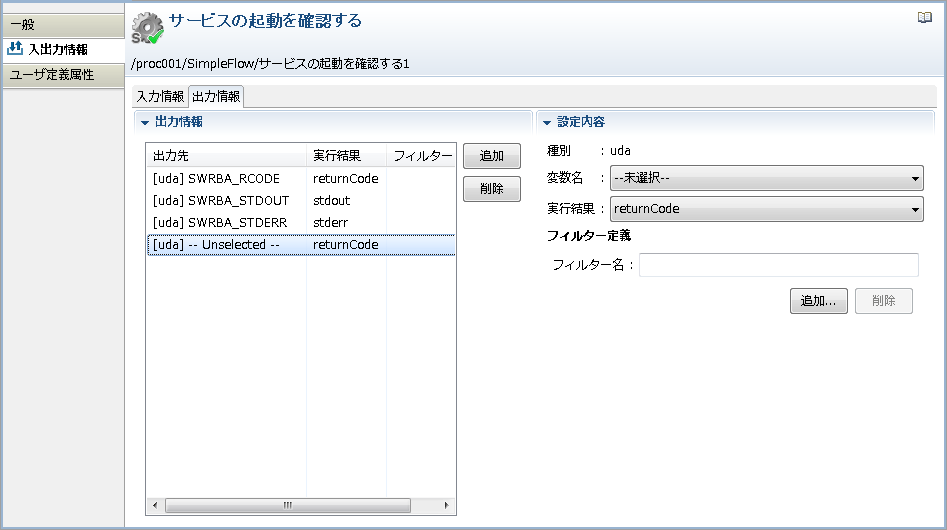Click the 追加... filter button
The height and width of the screenshot is (530, 947).
818,301
